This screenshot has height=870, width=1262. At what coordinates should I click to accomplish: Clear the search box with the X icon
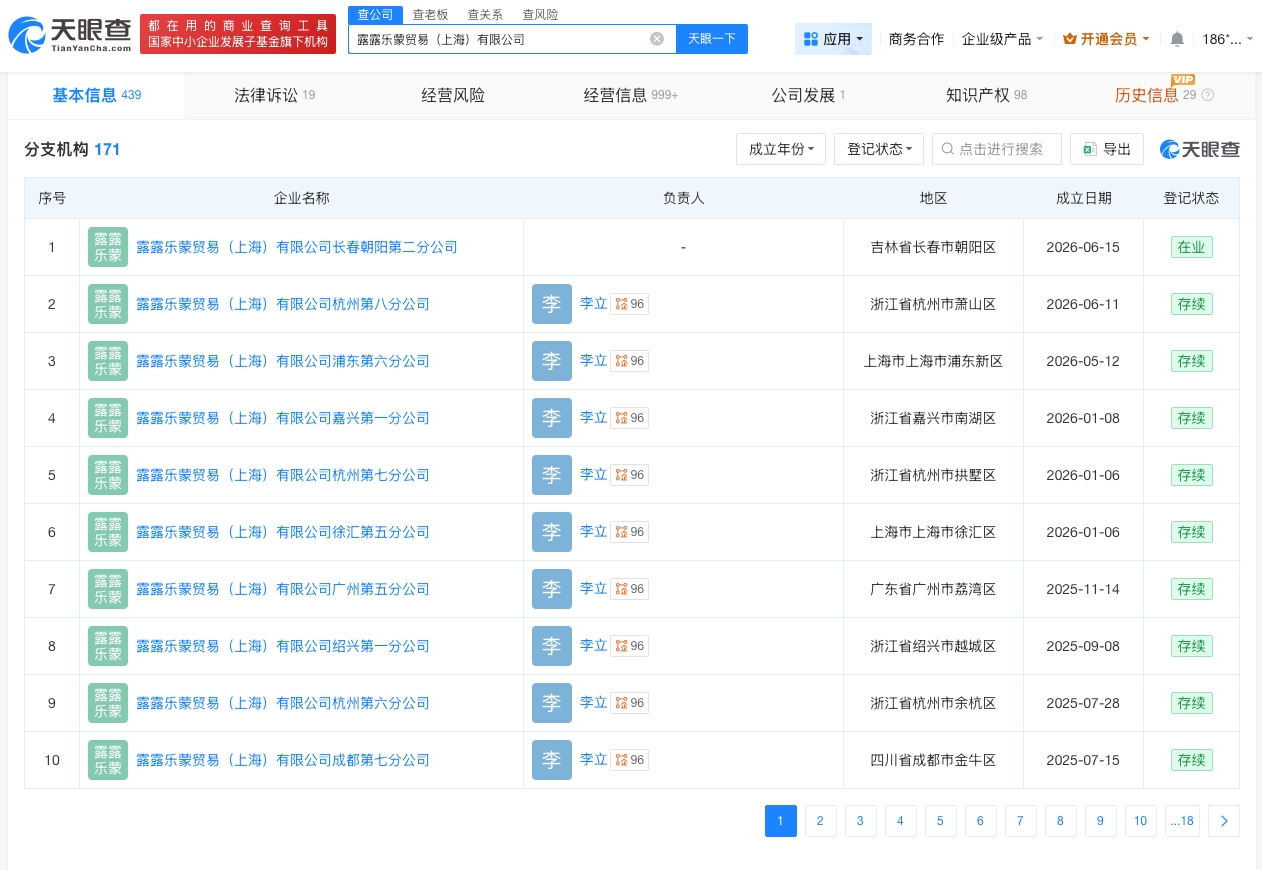[x=657, y=39]
